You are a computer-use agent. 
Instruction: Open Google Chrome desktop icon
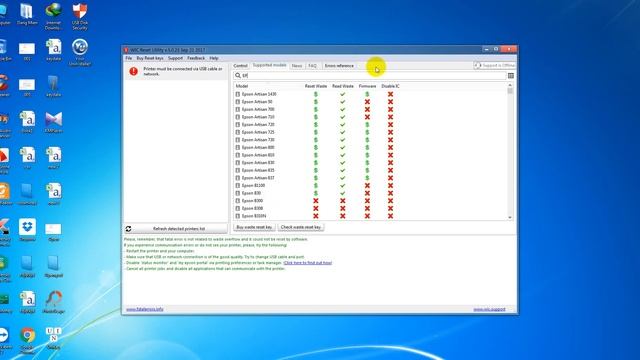coord(27,339)
